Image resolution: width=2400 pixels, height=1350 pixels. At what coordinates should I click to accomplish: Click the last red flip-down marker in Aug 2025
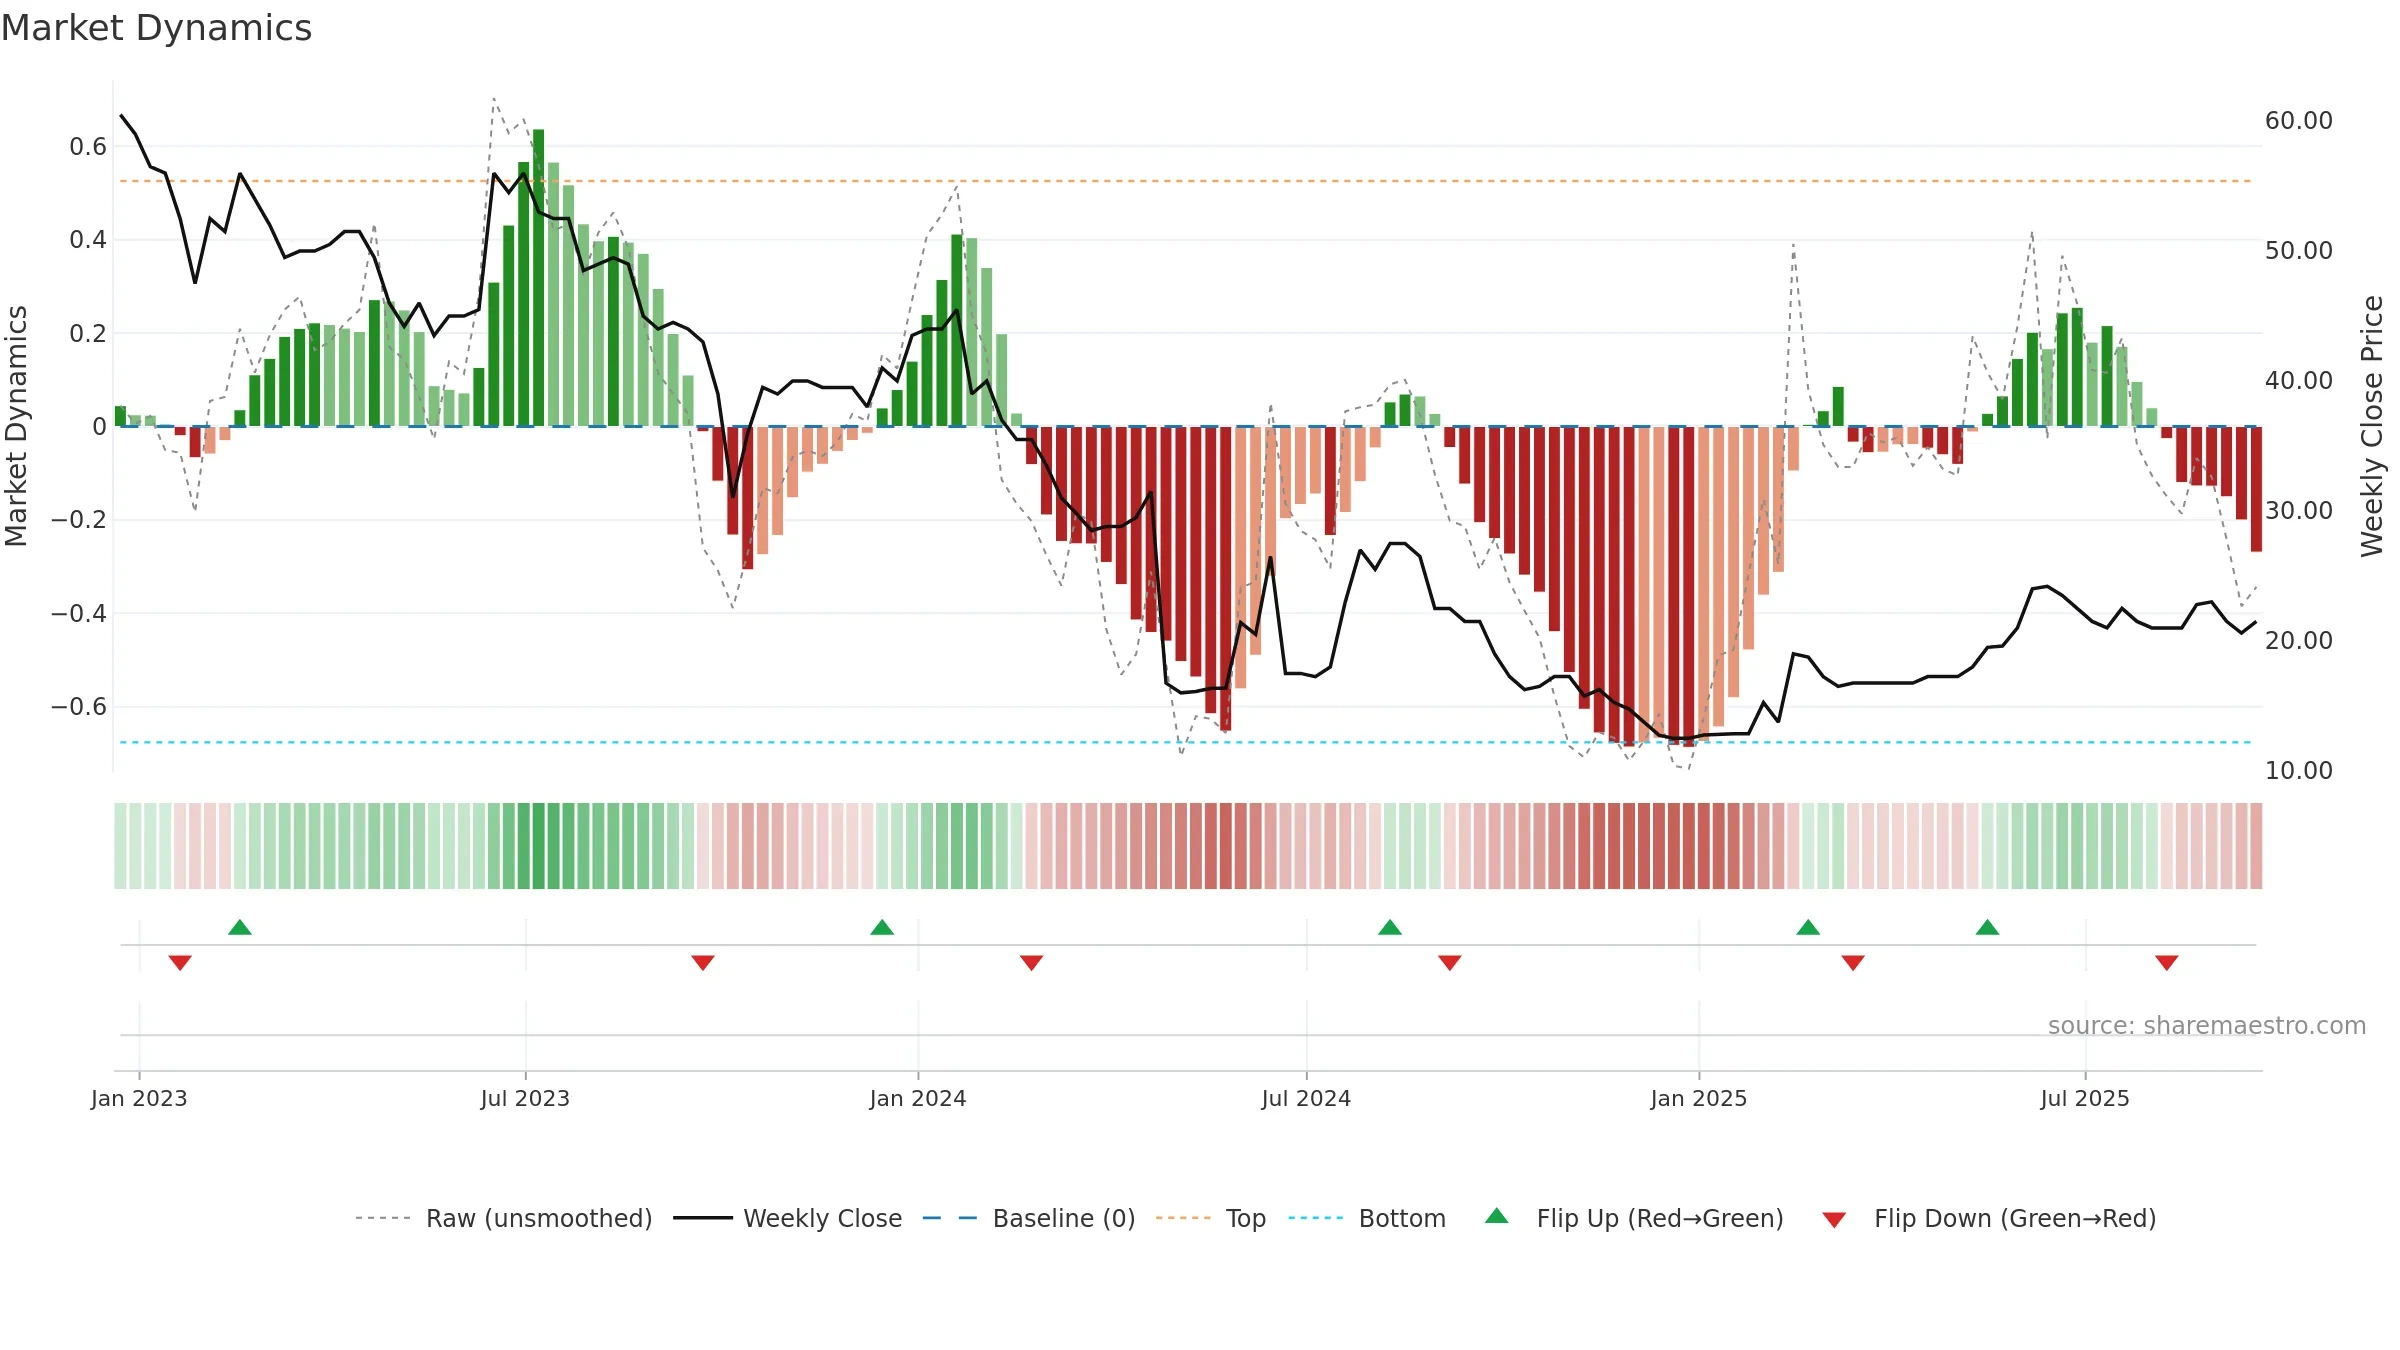(x=2167, y=962)
